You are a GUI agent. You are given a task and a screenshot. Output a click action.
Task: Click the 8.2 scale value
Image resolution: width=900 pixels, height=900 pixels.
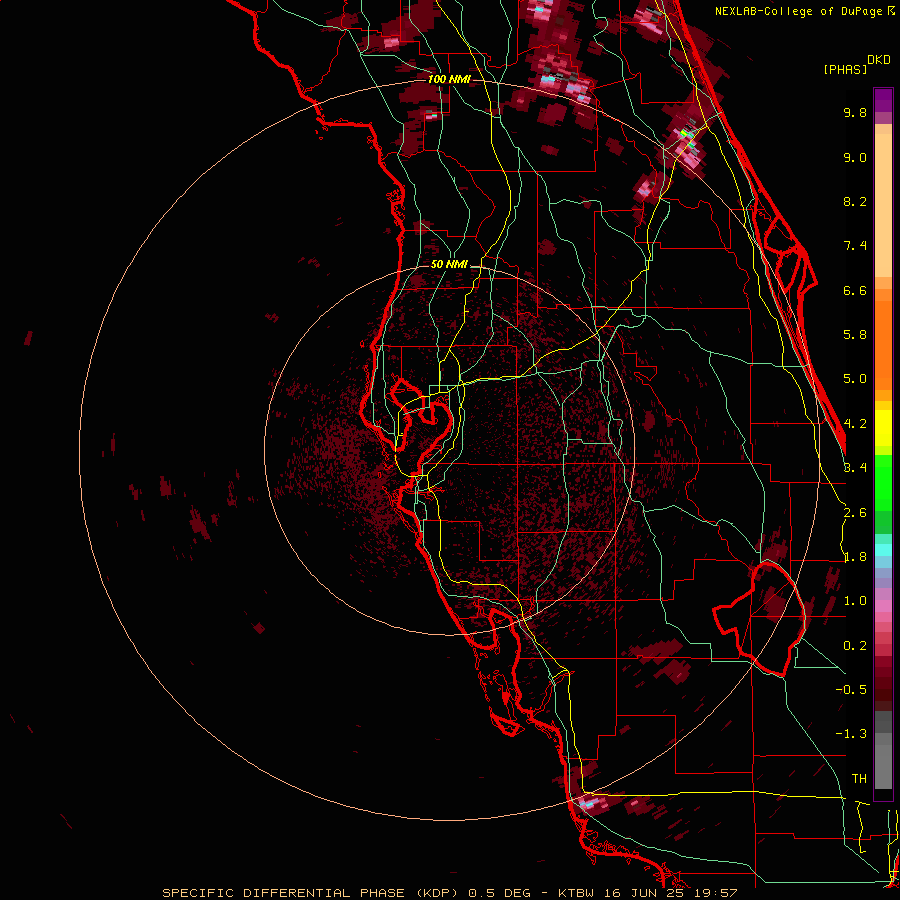click(x=855, y=201)
